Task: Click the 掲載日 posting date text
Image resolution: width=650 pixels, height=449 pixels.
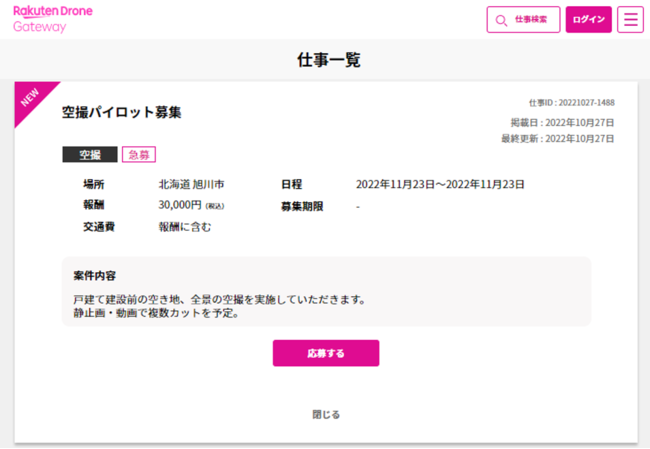Action: pyautogui.click(x=562, y=123)
